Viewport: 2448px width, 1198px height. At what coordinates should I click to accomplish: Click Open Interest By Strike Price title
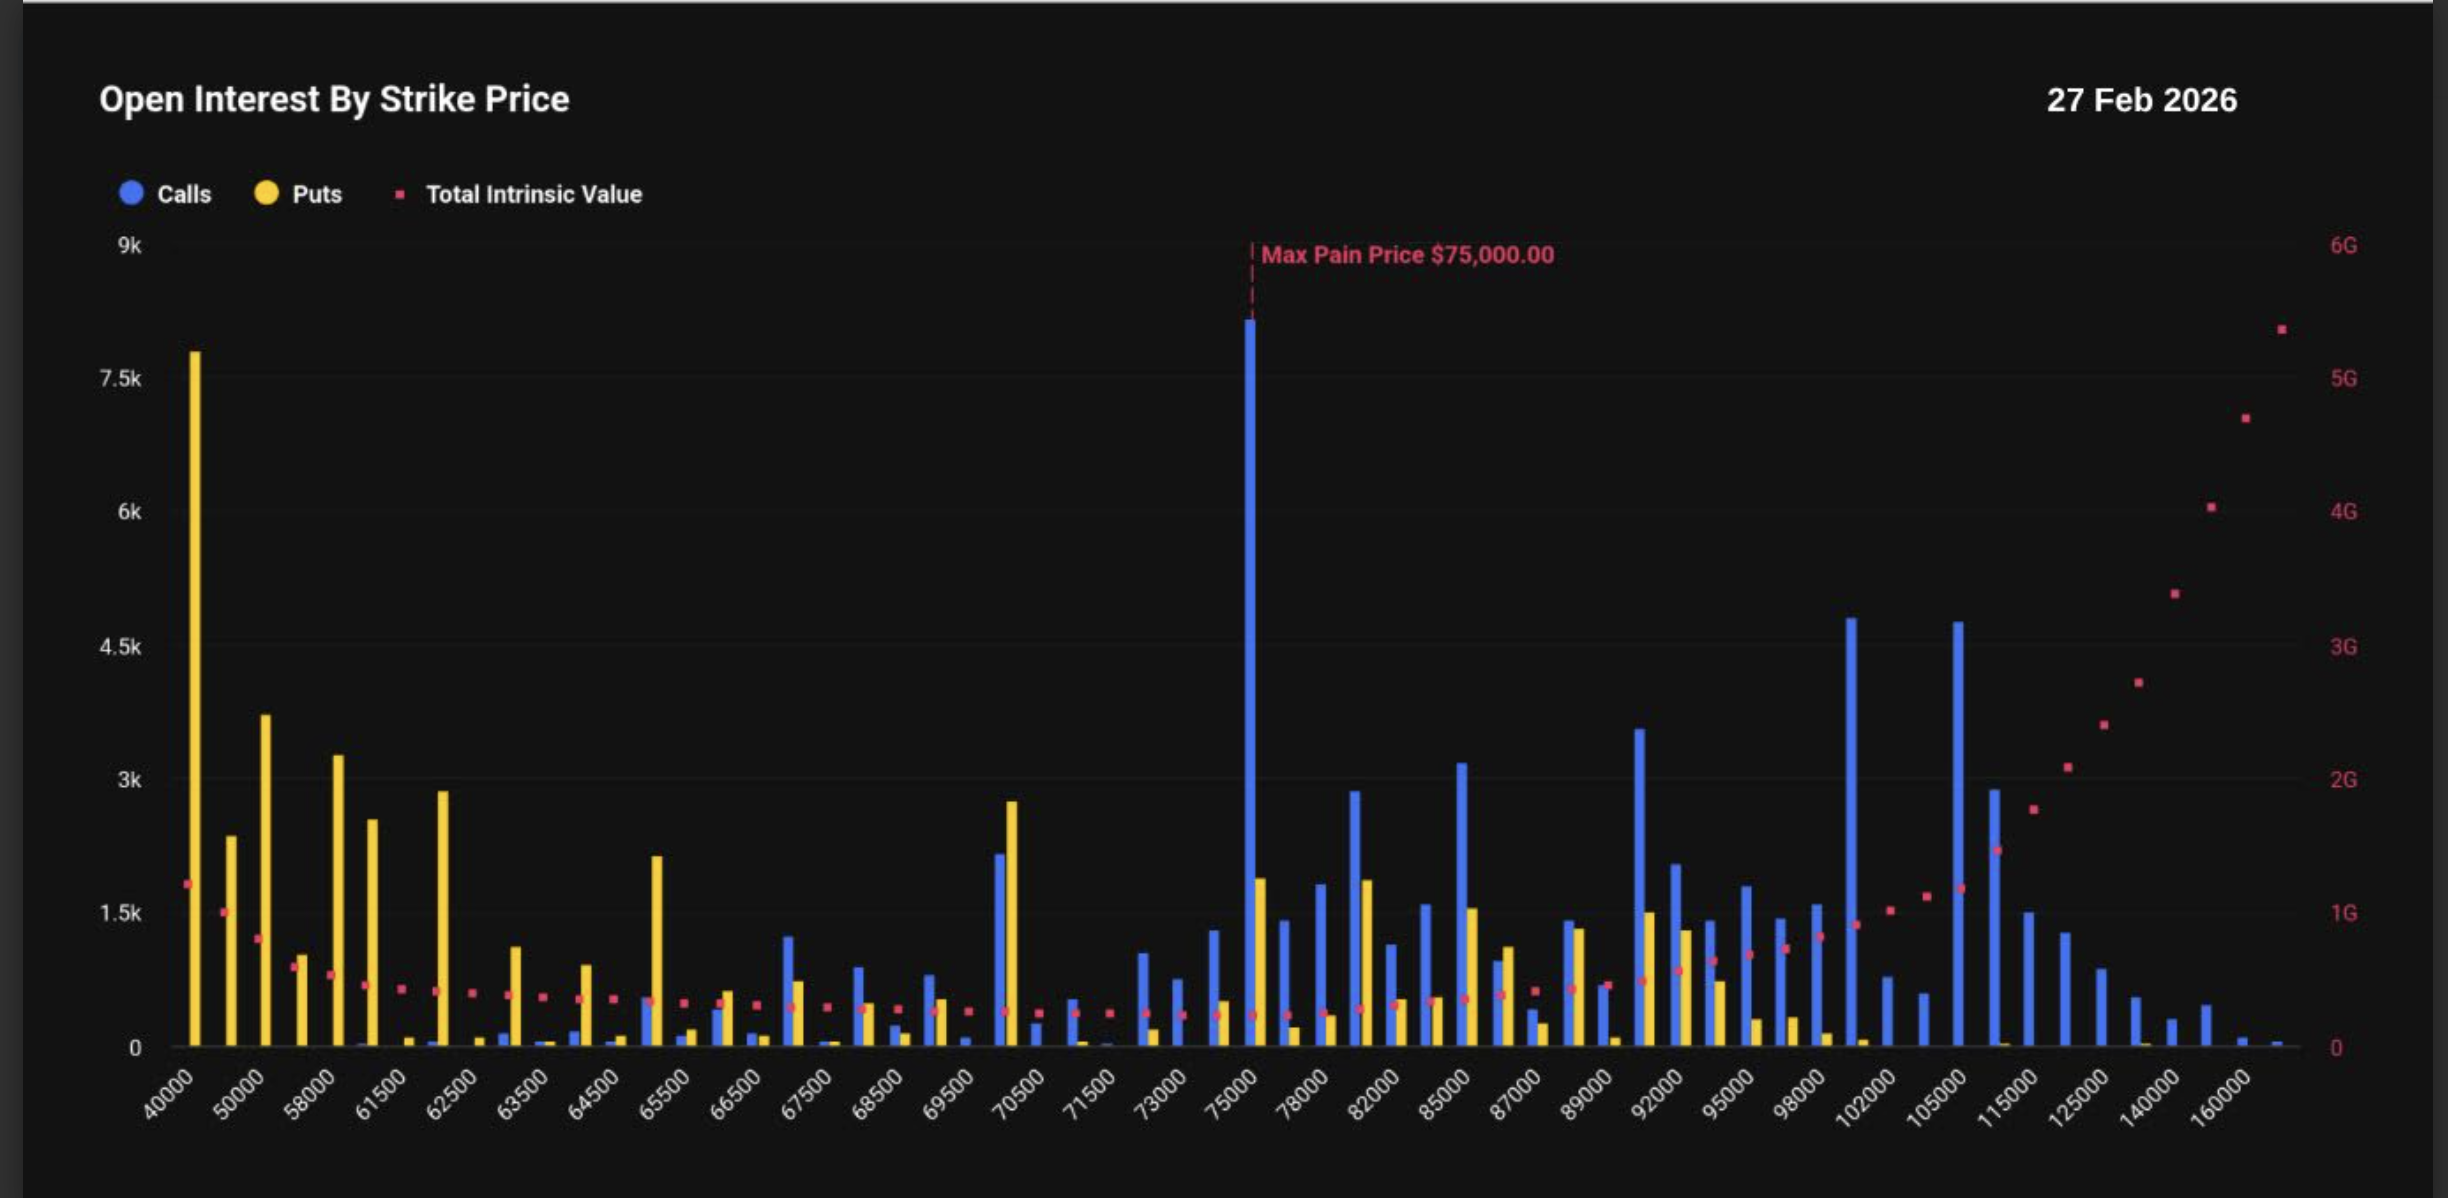(334, 99)
